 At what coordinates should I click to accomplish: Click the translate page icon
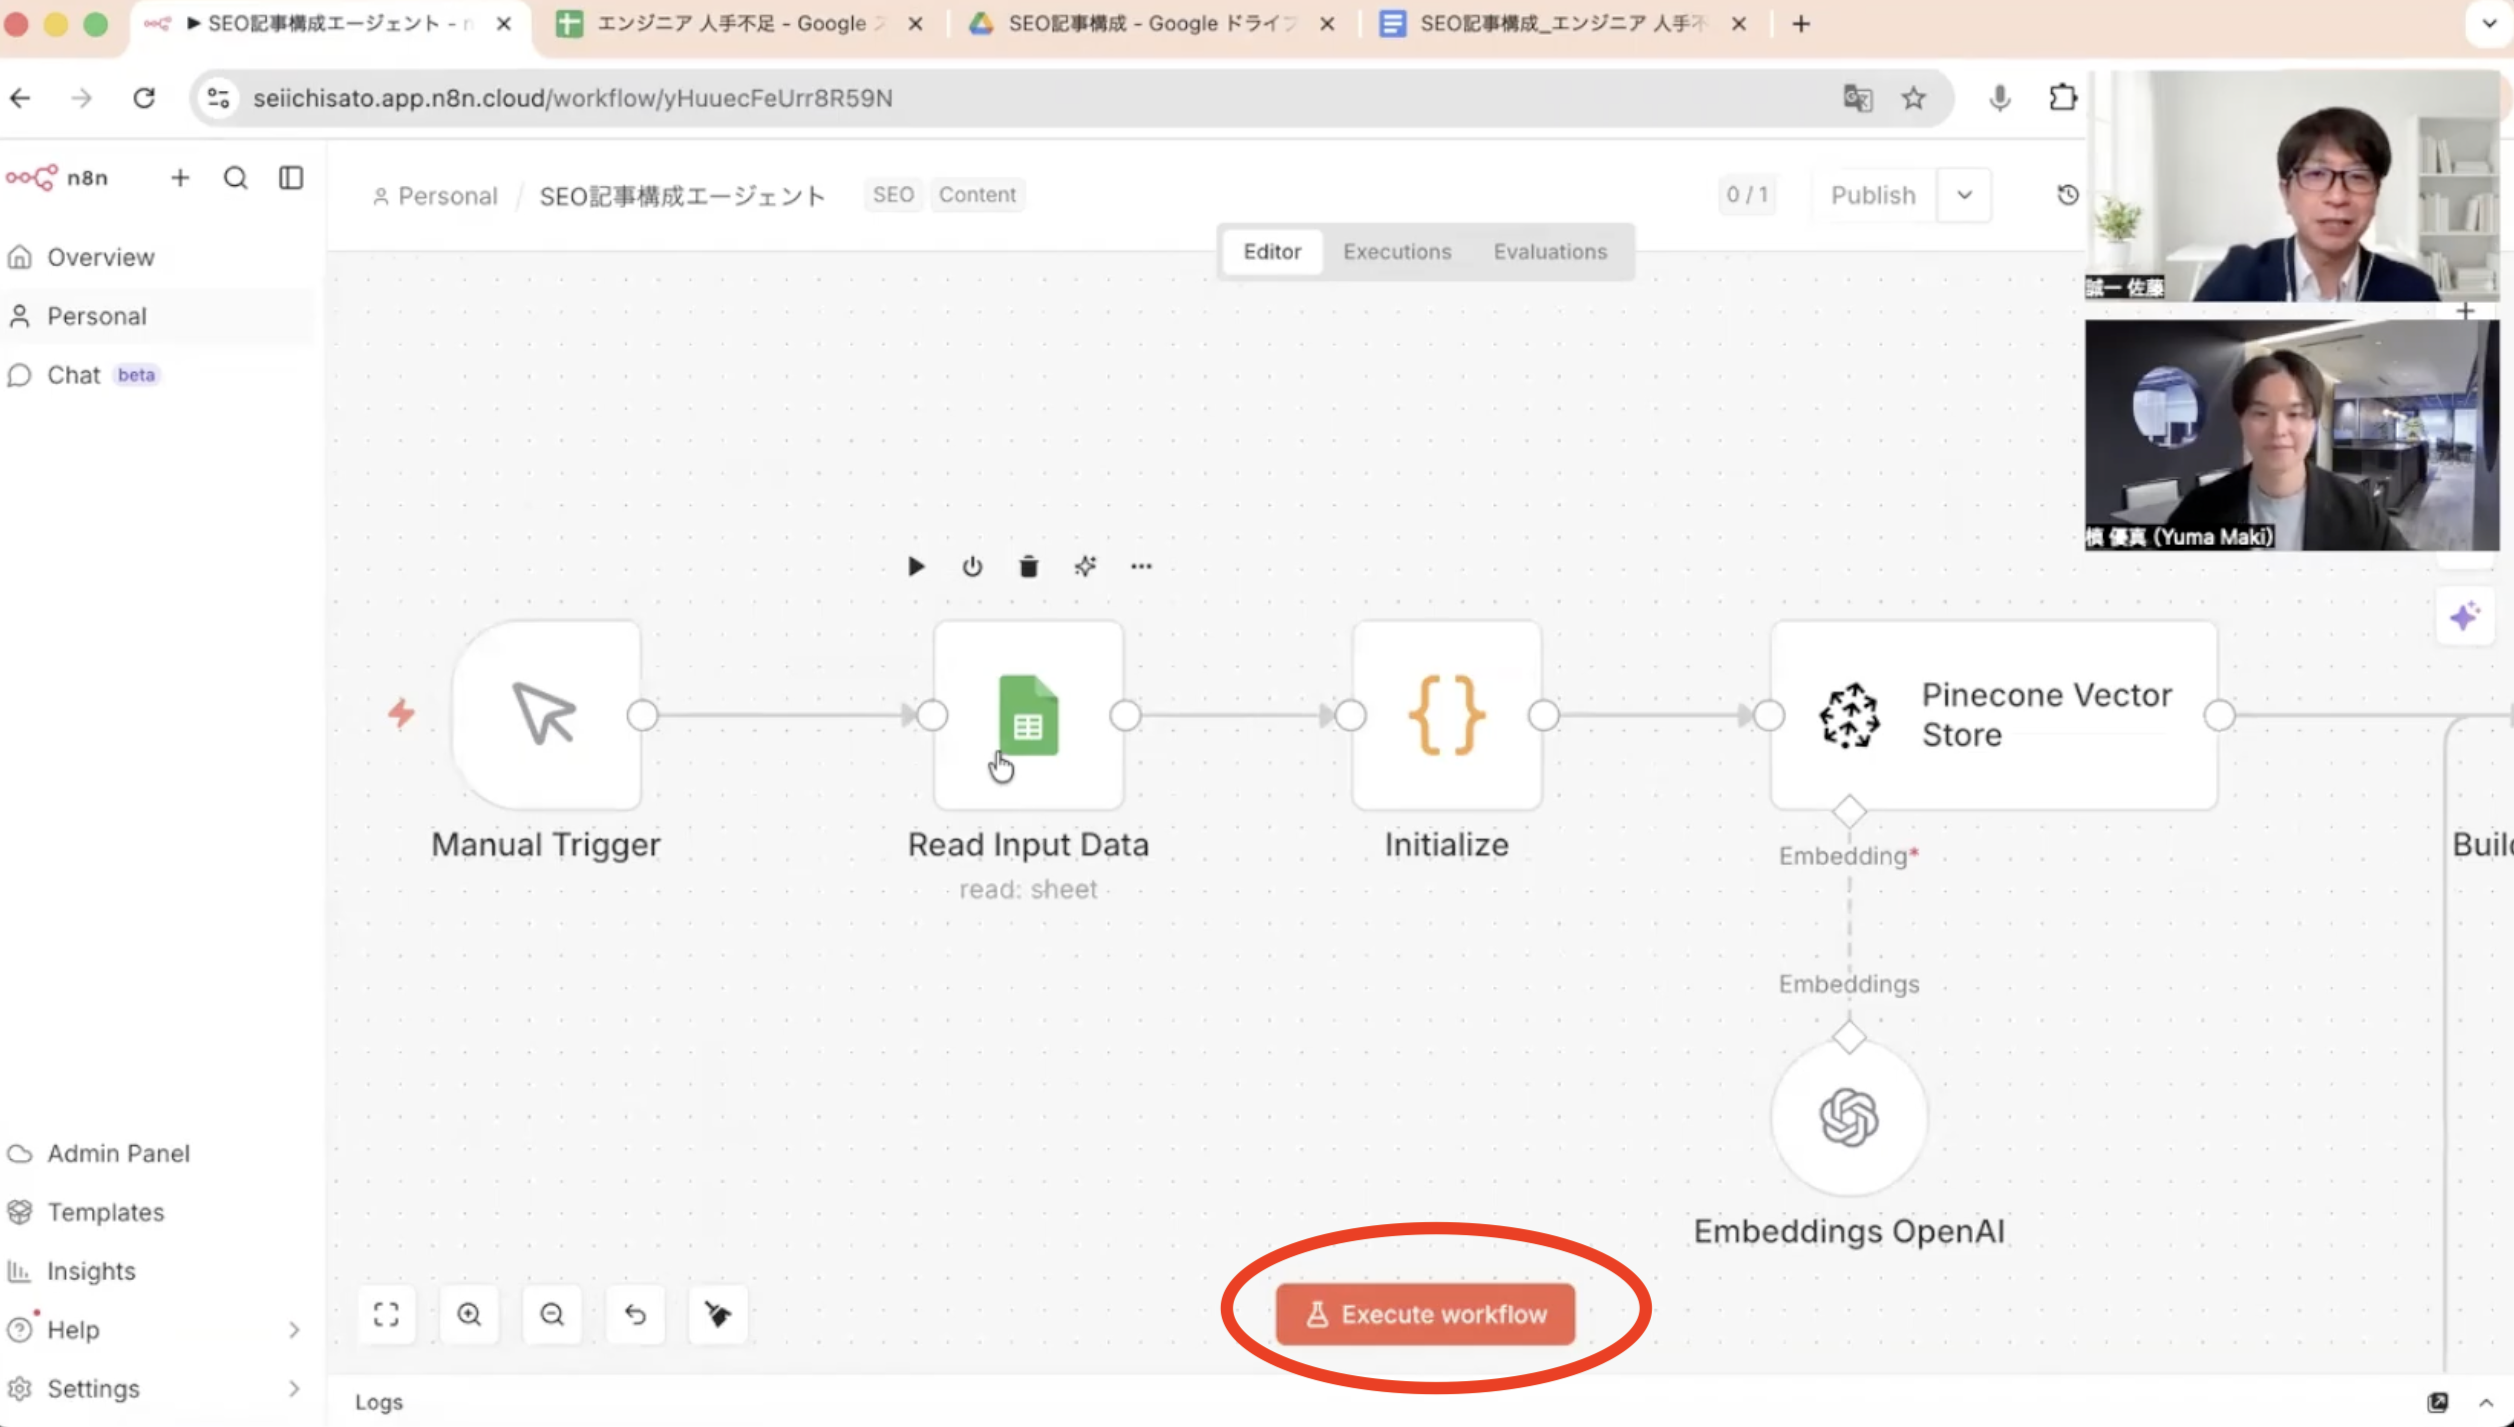(x=1857, y=98)
